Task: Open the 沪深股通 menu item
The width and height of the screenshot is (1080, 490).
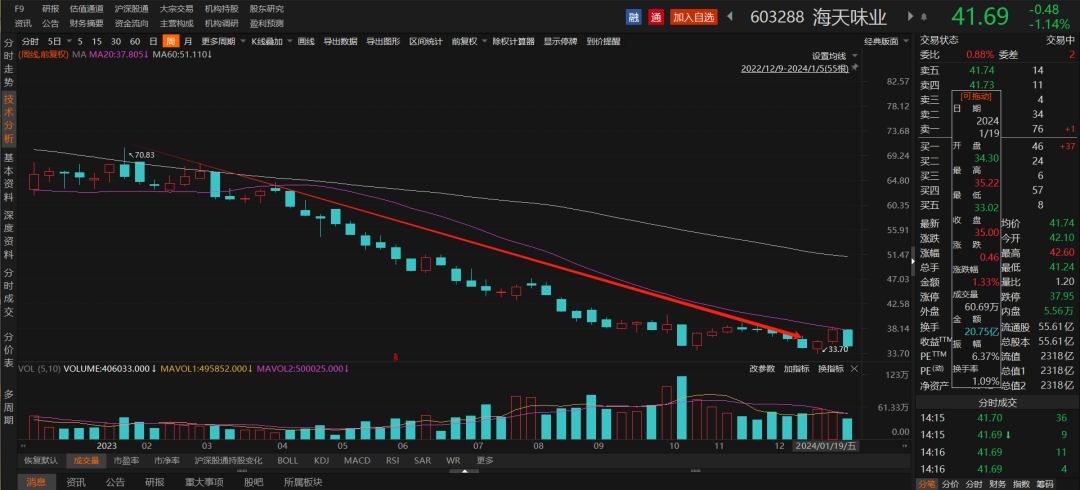Action: point(132,9)
